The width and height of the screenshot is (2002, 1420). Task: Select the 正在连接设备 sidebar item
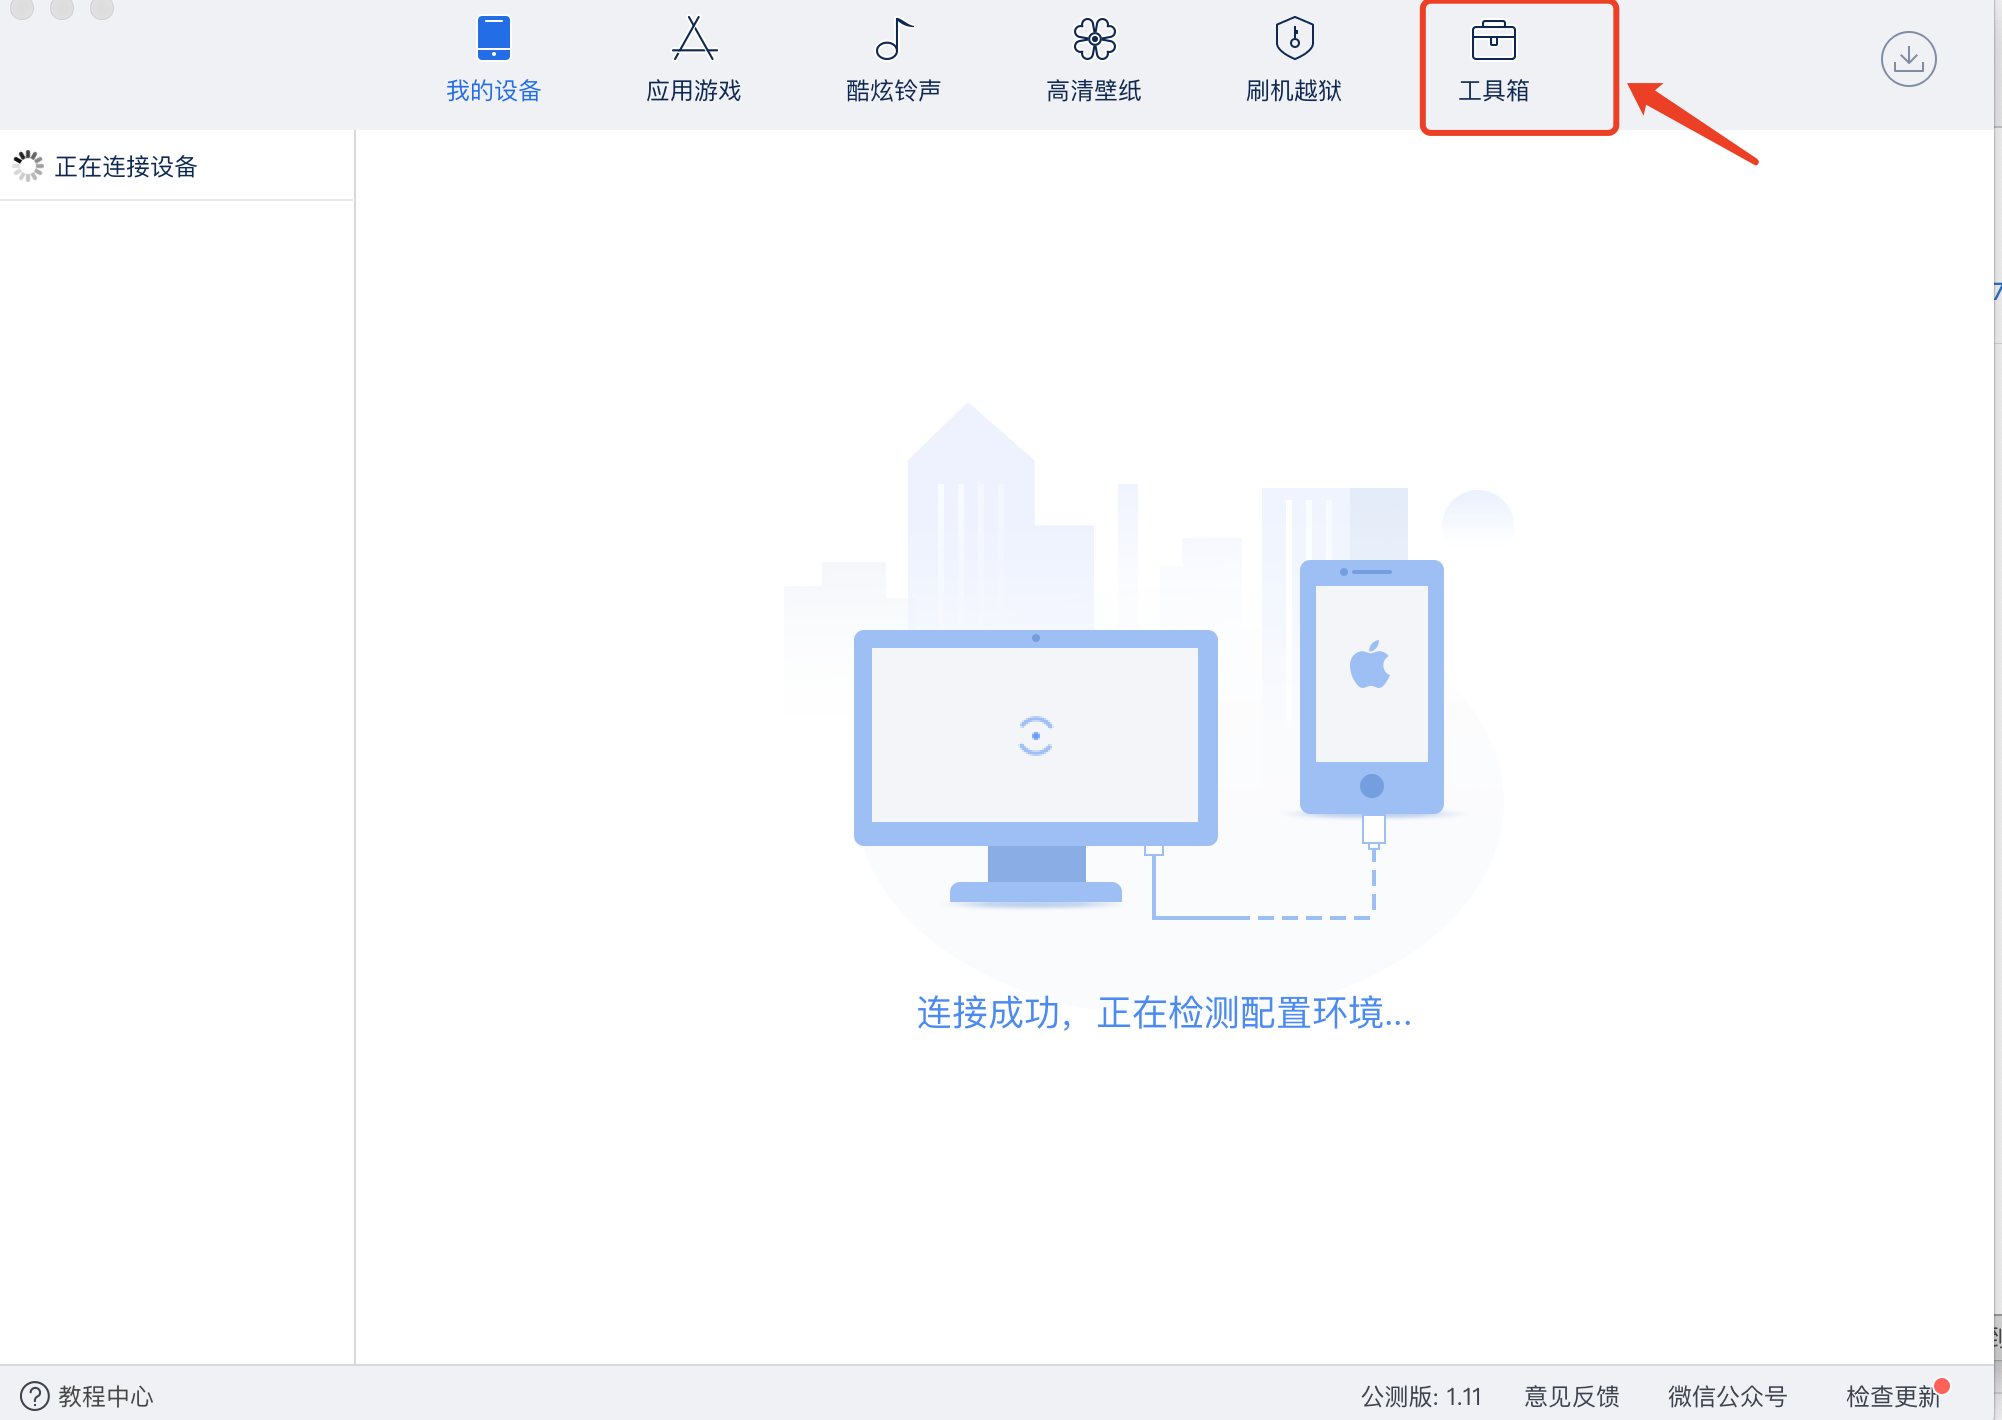pyautogui.click(x=126, y=166)
